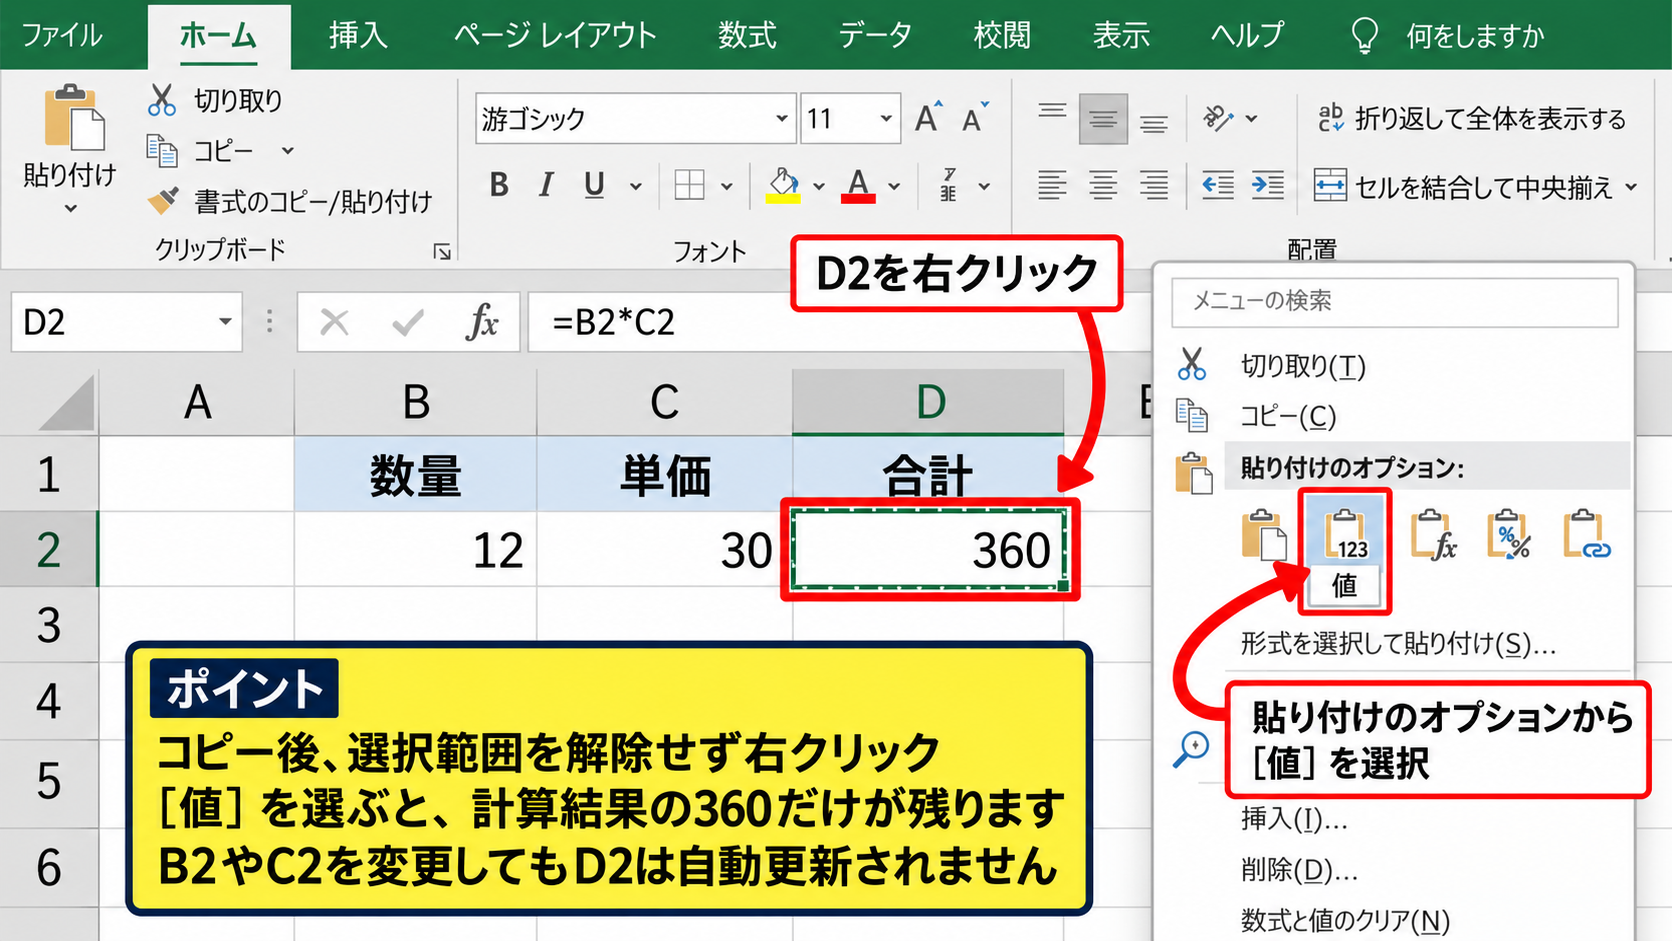Screen dimensions: 1672x941
Task: Expand the fill color dropdown arrow
Action: 819,186
